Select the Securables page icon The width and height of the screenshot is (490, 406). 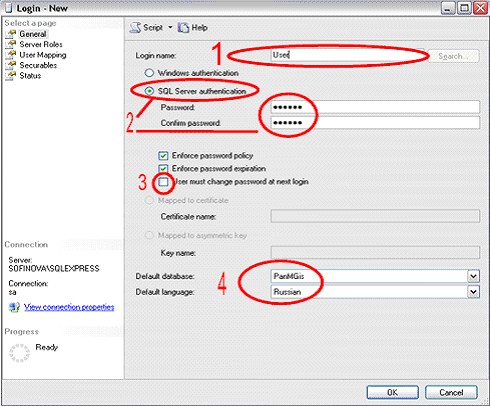point(11,65)
